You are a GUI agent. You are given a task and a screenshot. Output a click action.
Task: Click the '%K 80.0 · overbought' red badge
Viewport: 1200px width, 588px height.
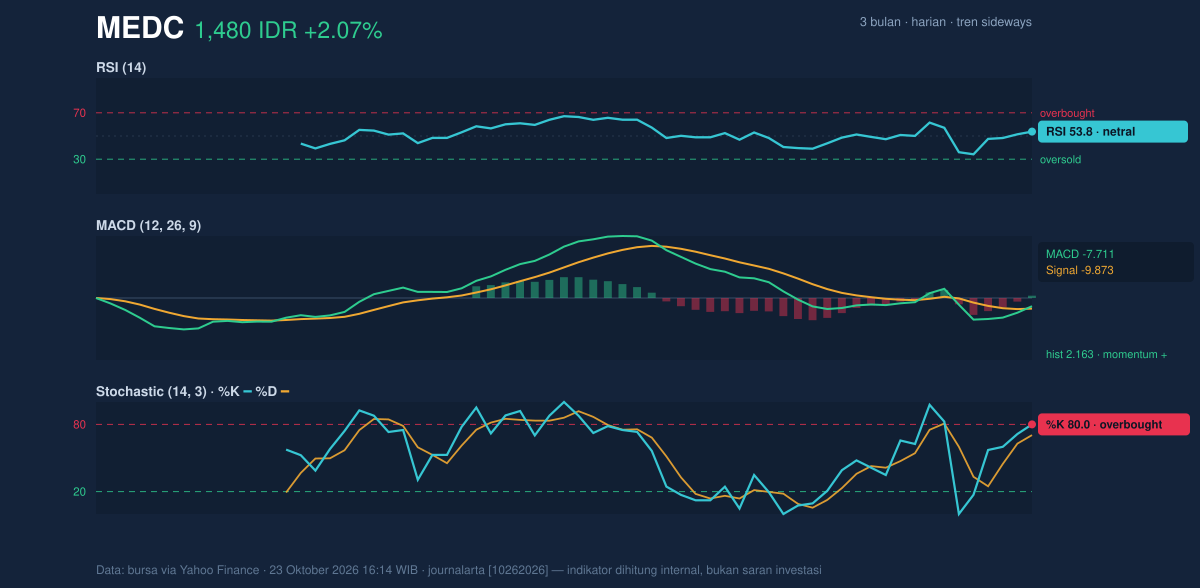click(1114, 425)
